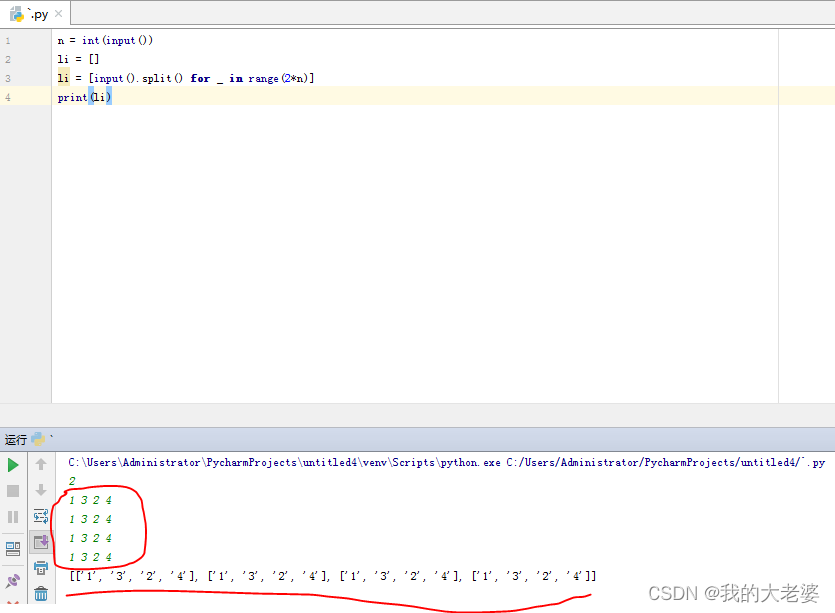Click the 'for' keyword on line 3
Viewport: 835px width, 613px height.
tap(200, 78)
